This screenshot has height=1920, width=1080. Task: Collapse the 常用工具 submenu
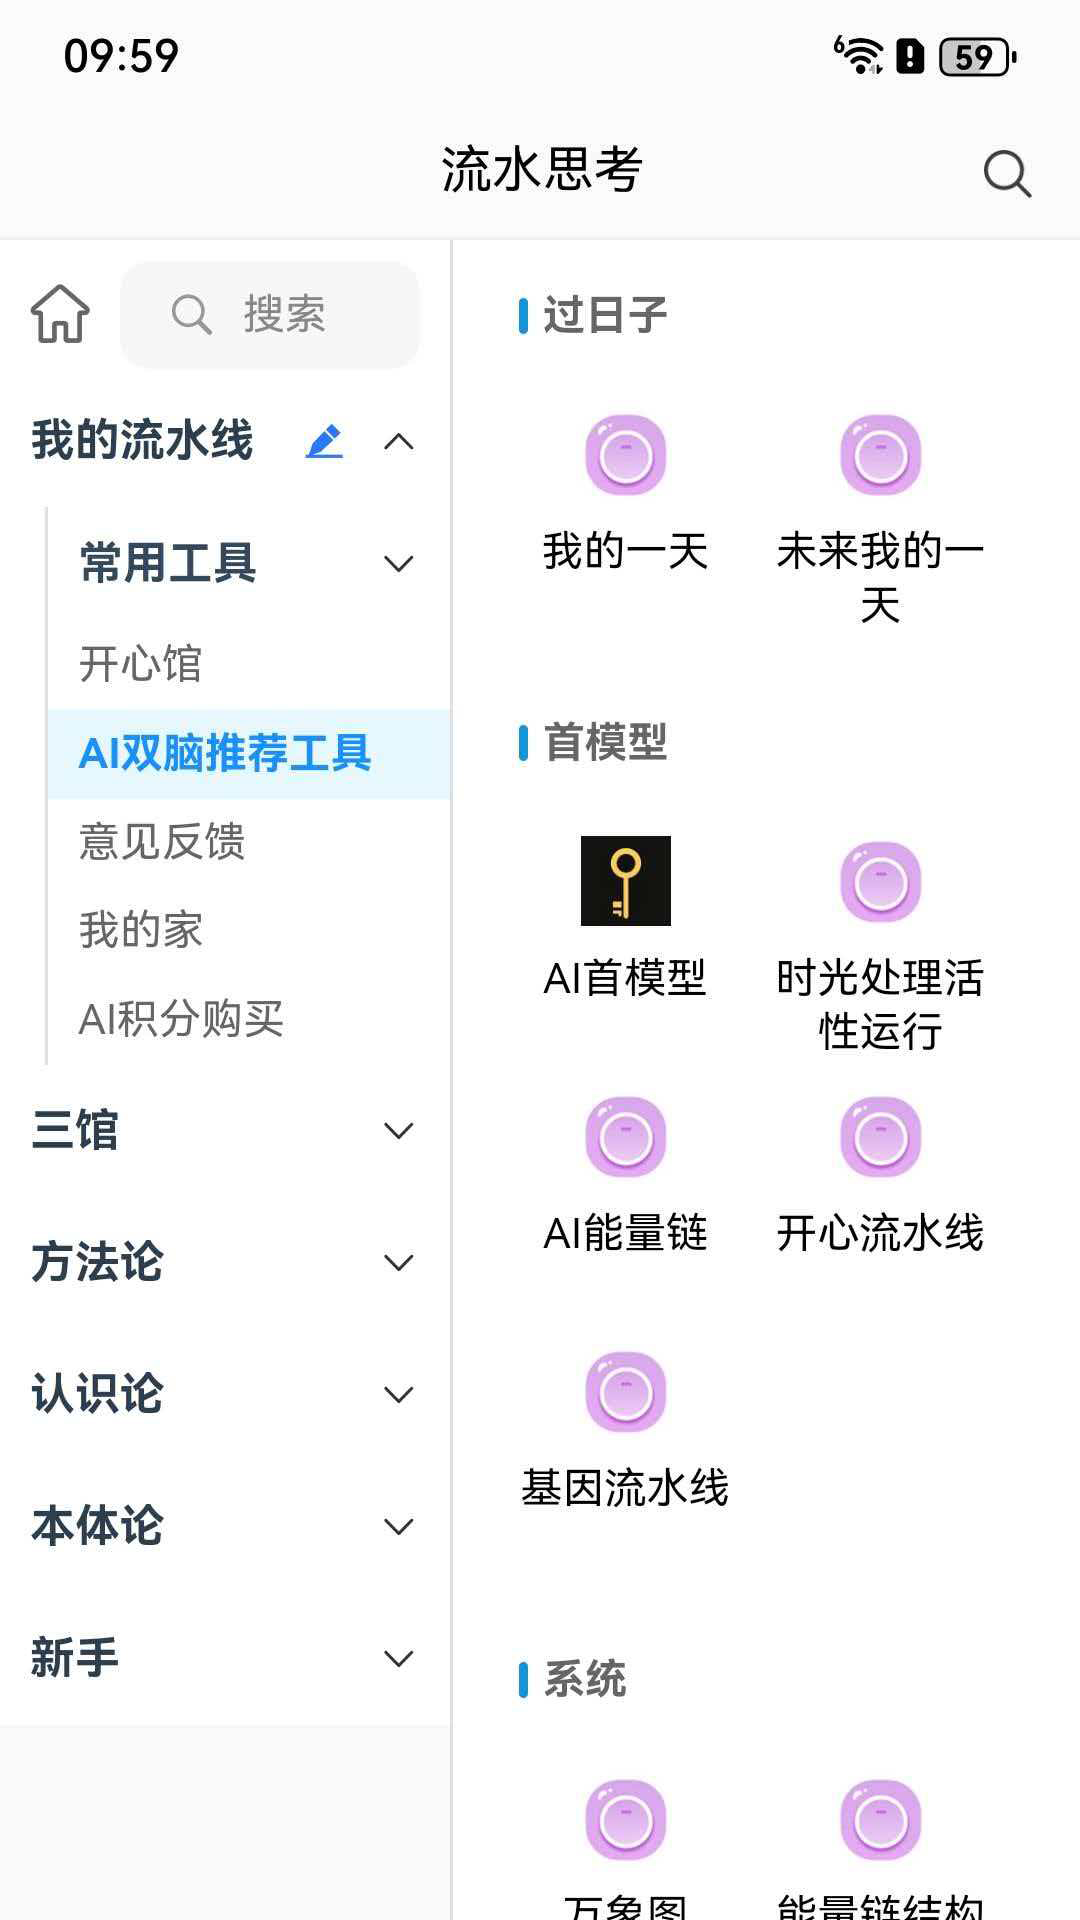(x=400, y=563)
